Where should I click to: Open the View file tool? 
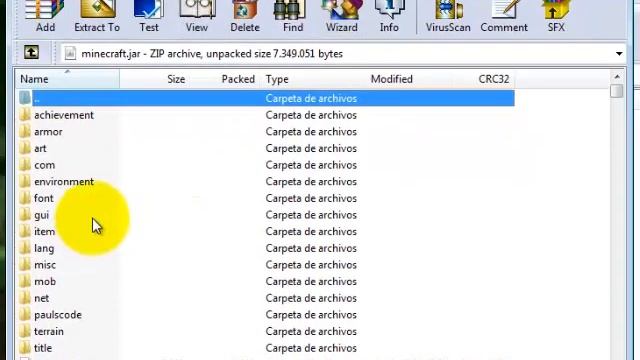pos(197,16)
